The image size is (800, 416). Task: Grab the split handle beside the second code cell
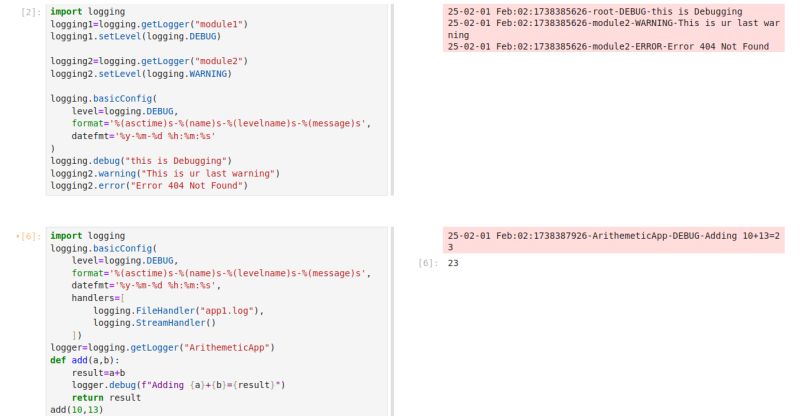pyautogui.click(x=392, y=322)
